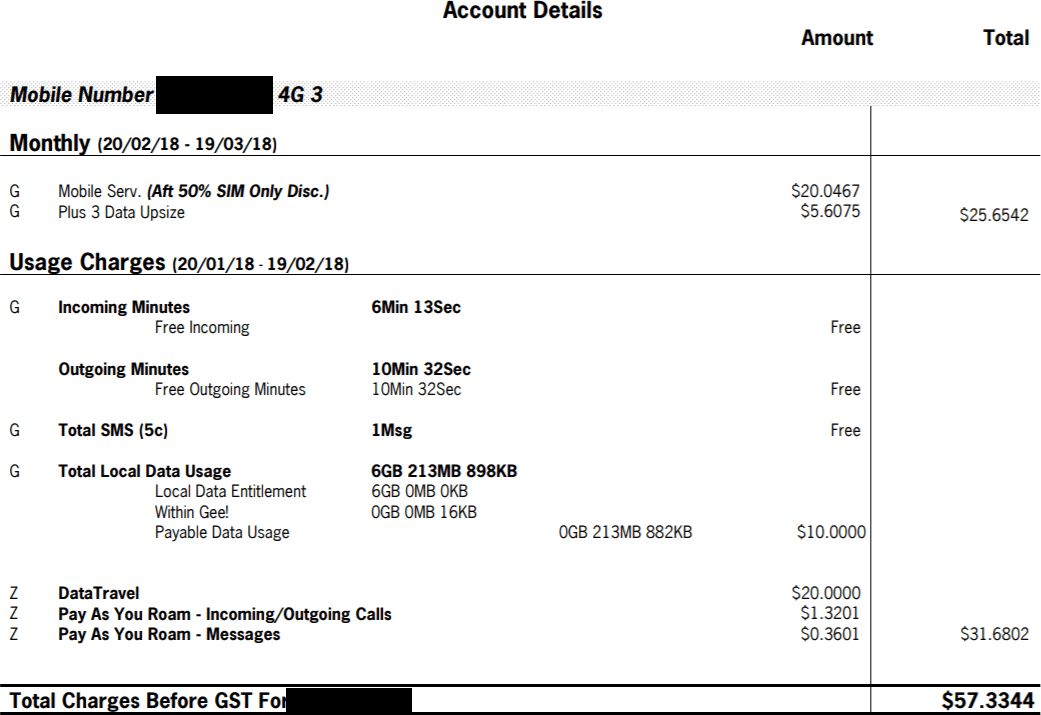The width and height of the screenshot is (1041, 715).
Task: Click 'Pay As You Roam - Incoming/Outgoing Calls'
Action: click(225, 614)
